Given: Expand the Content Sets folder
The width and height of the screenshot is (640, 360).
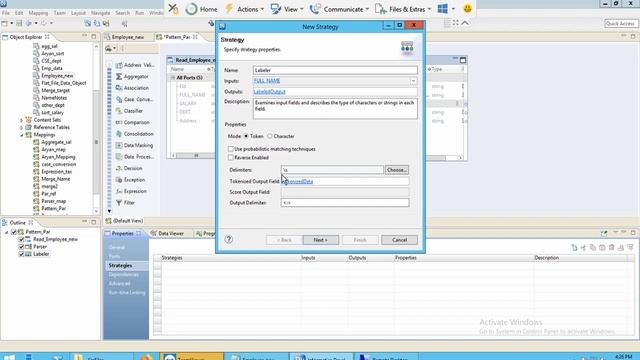Looking at the screenshot, I should 22,120.
